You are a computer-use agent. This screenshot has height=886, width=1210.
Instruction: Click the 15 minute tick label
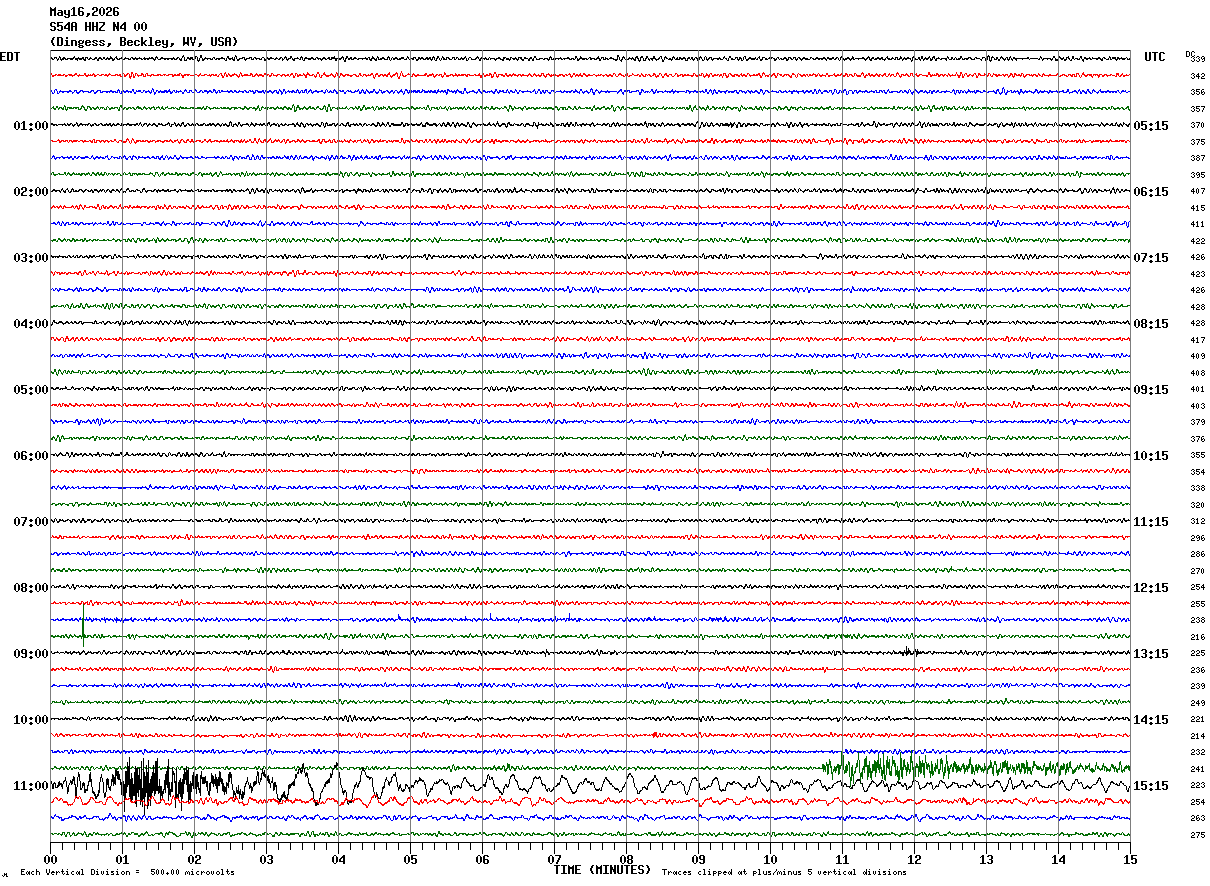click(x=1129, y=859)
